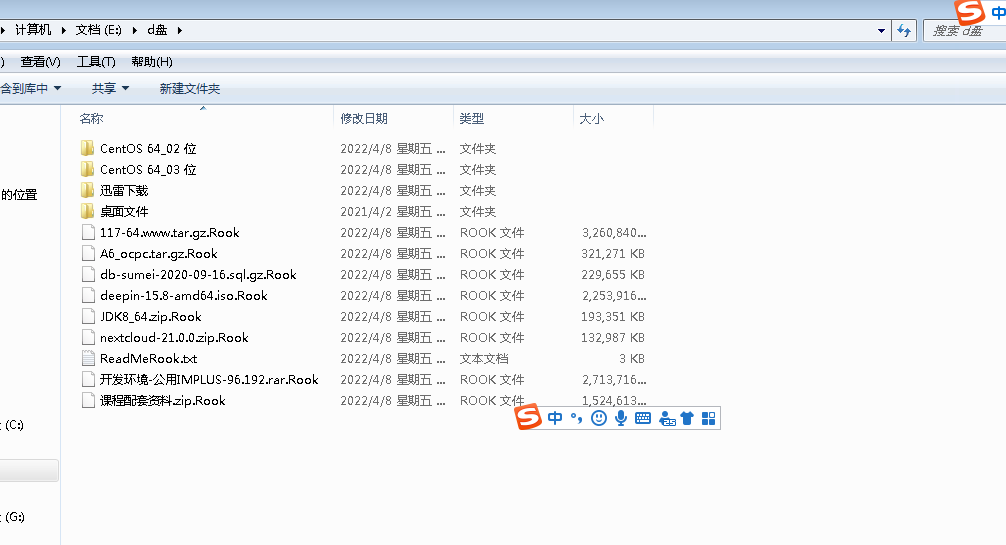The width and height of the screenshot is (1006, 545).
Task: Open toolbox grid icon on IME toolbar
Action: pos(708,419)
